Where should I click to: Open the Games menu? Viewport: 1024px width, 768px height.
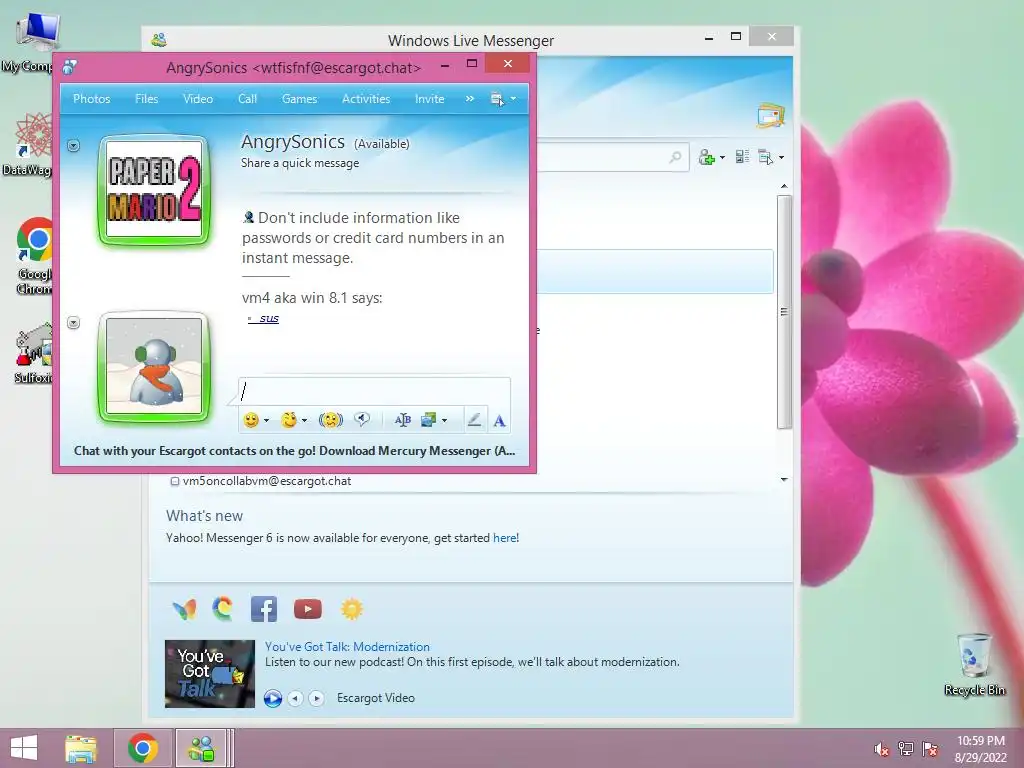coord(299,99)
